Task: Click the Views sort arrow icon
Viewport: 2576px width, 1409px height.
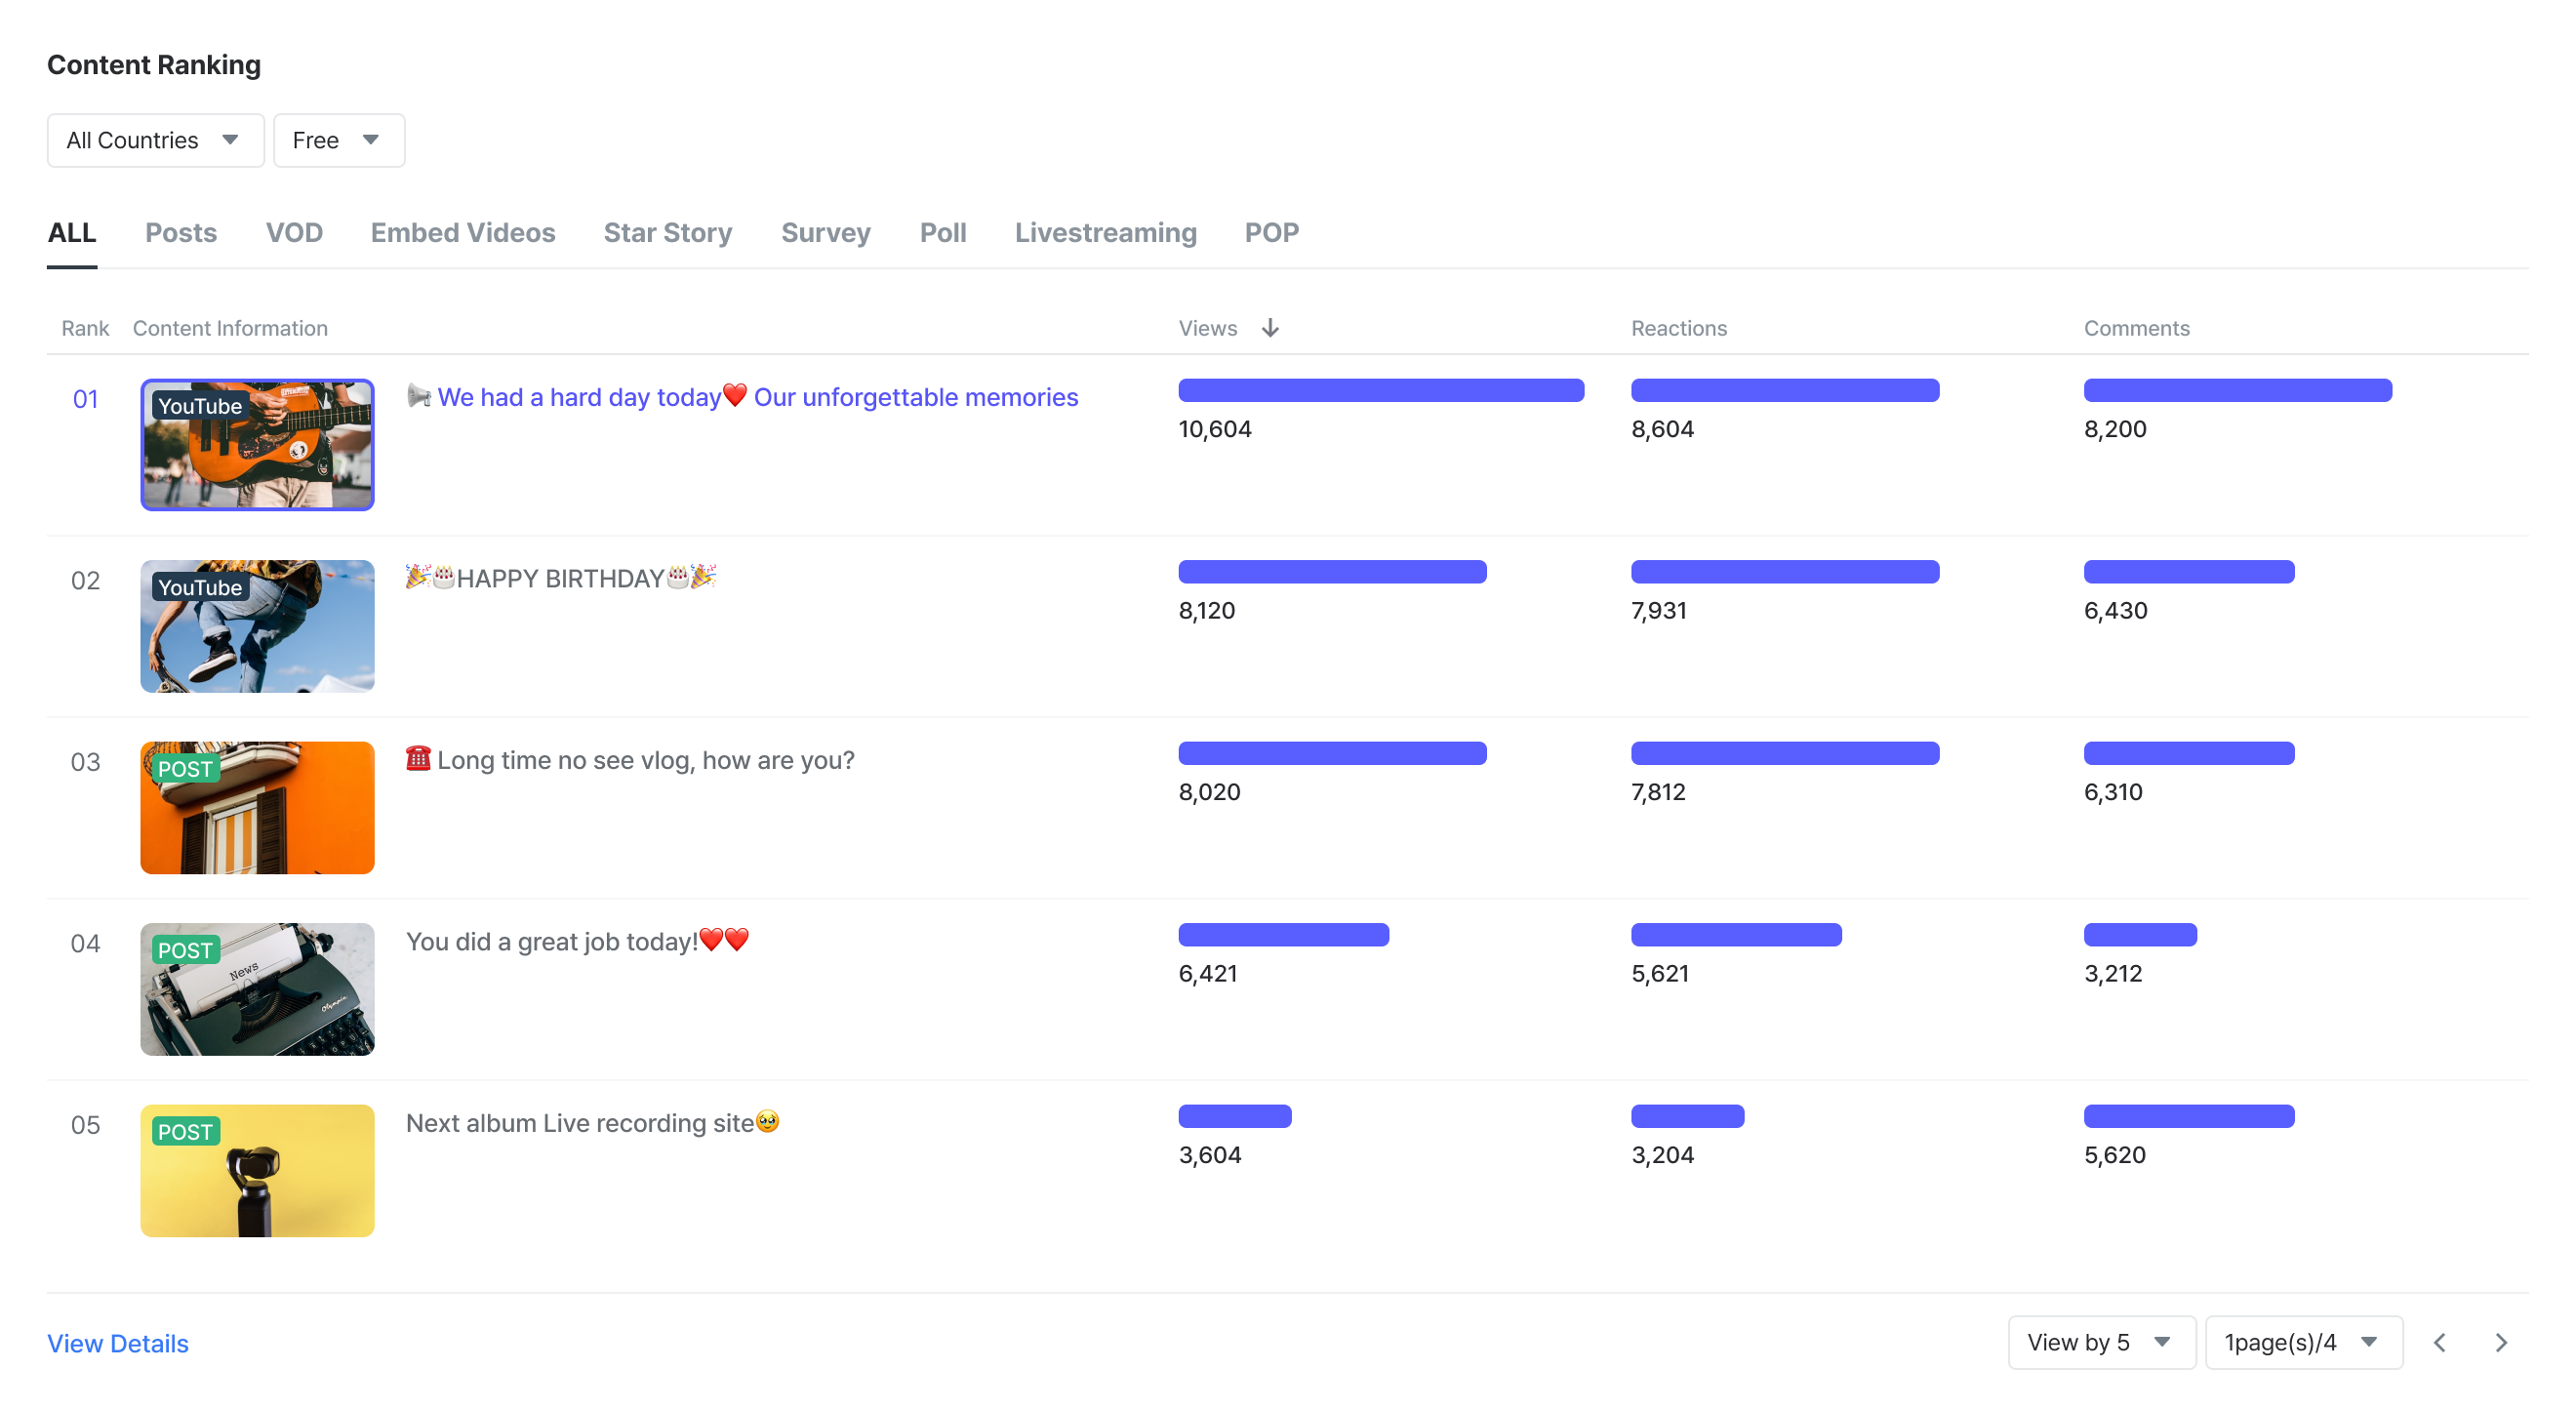Action: point(1270,328)
